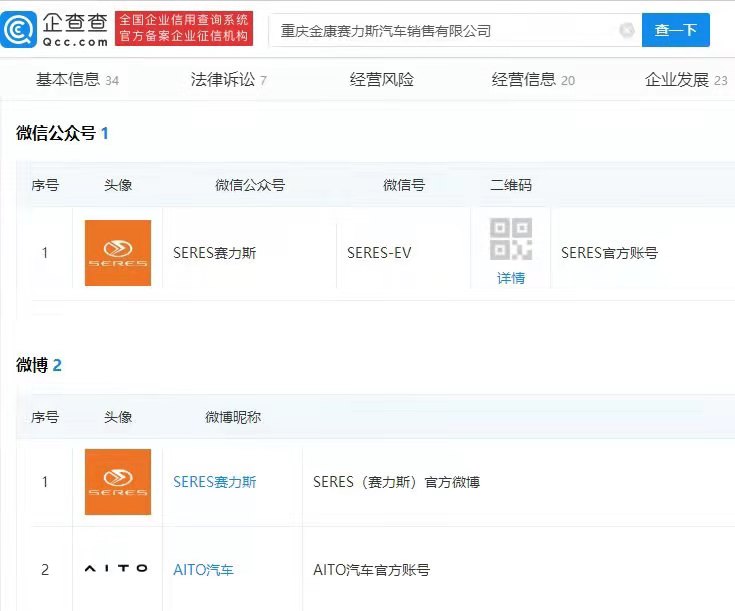Click the AITO logo avatar
The image size is (735, 611).
[x=116, y=568]
